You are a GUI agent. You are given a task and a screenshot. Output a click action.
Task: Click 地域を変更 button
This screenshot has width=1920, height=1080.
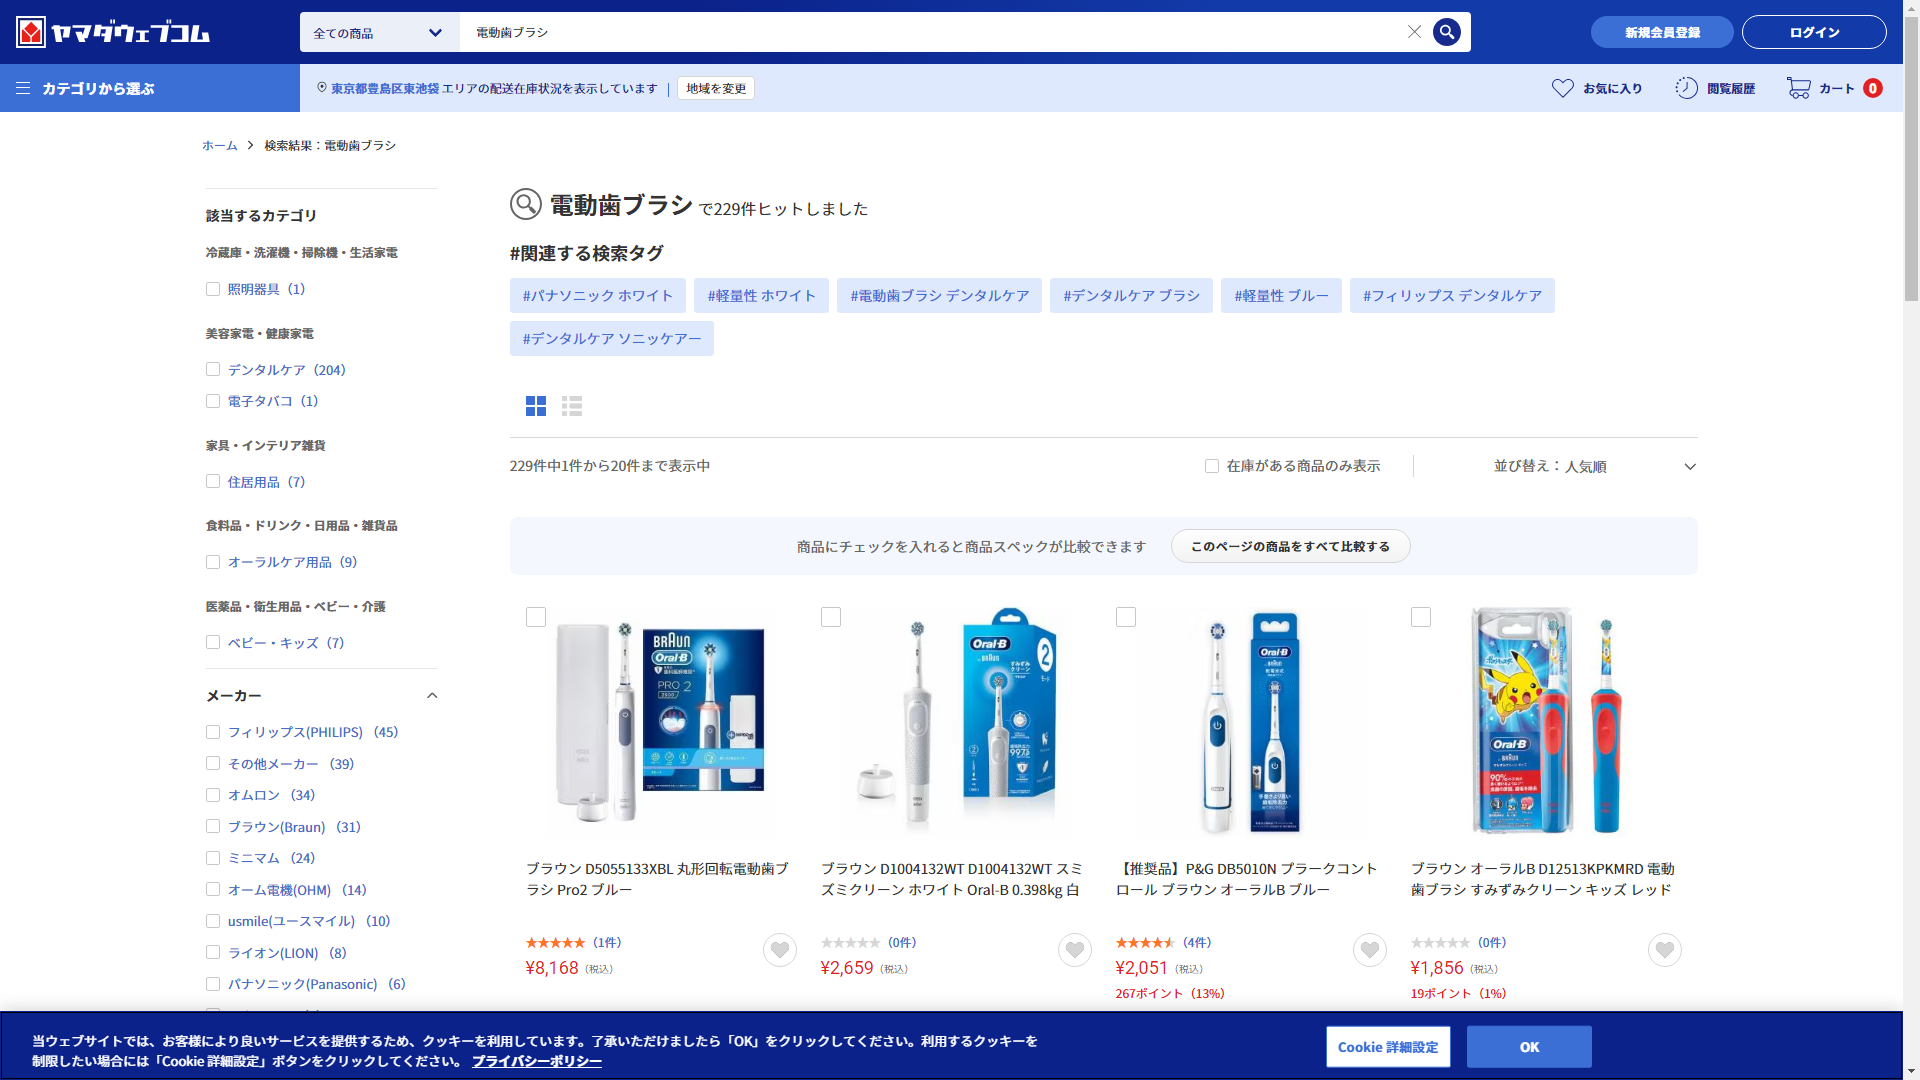click(x=716, y=88)
